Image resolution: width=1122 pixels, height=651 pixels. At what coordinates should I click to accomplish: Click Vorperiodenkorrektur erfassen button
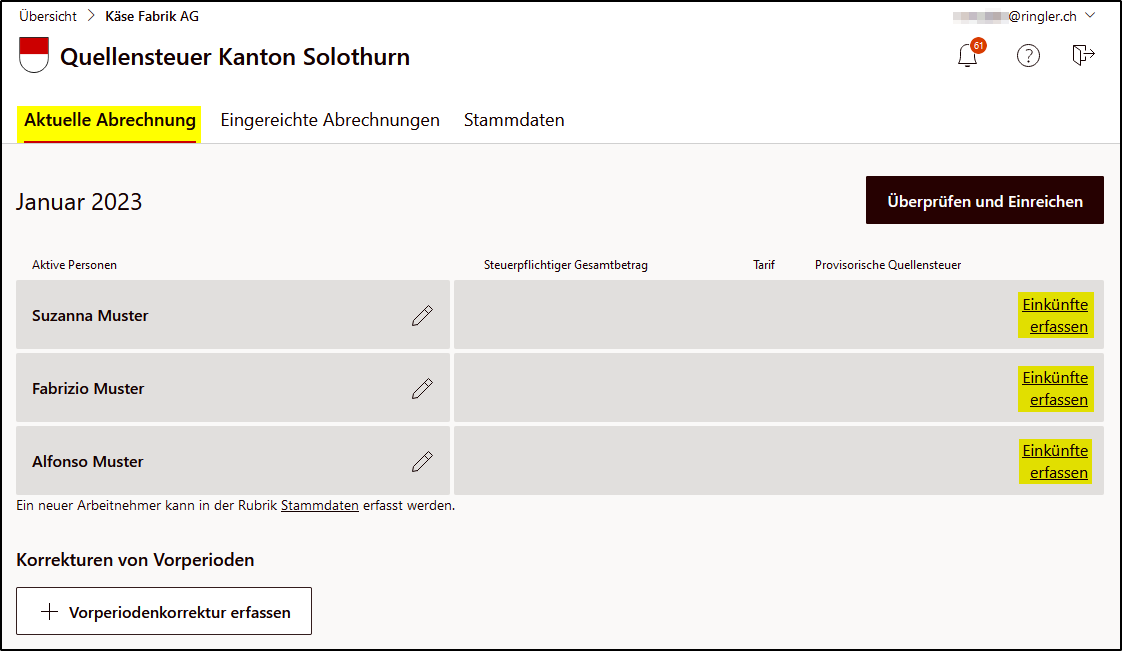pyautogui.click(x=164, y=611)
